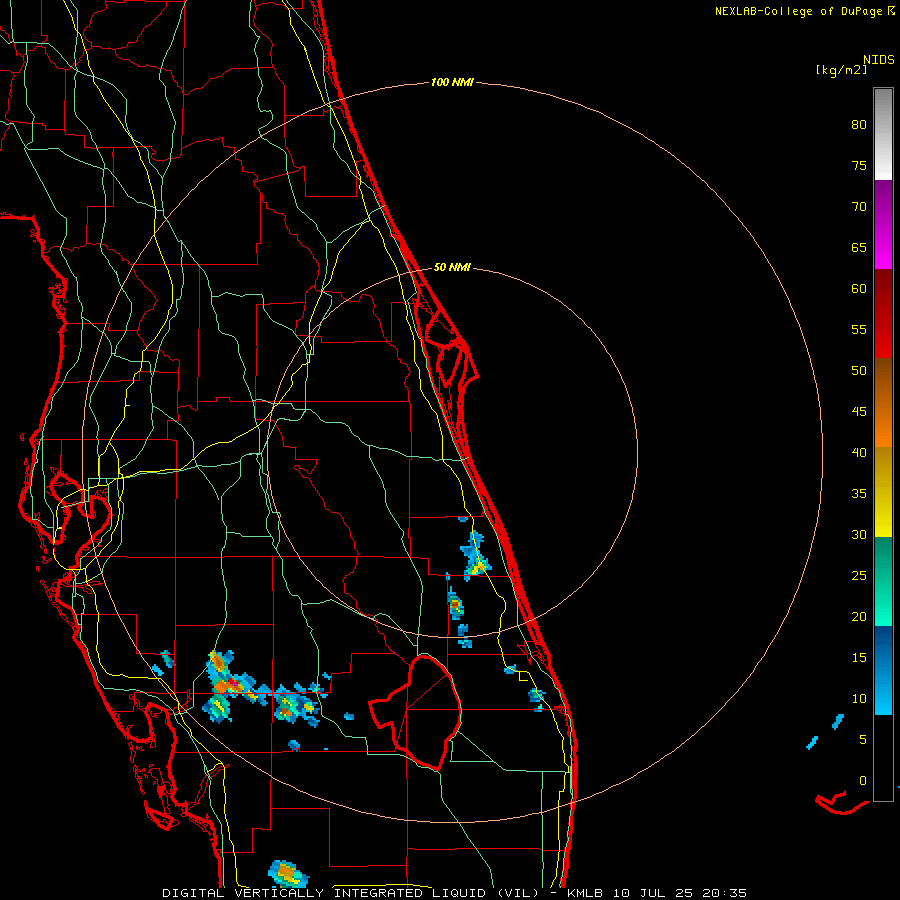This screenshot has width=900, height=900.
Task: Click the 5 value on the color scale
Action: coord(863,740)
